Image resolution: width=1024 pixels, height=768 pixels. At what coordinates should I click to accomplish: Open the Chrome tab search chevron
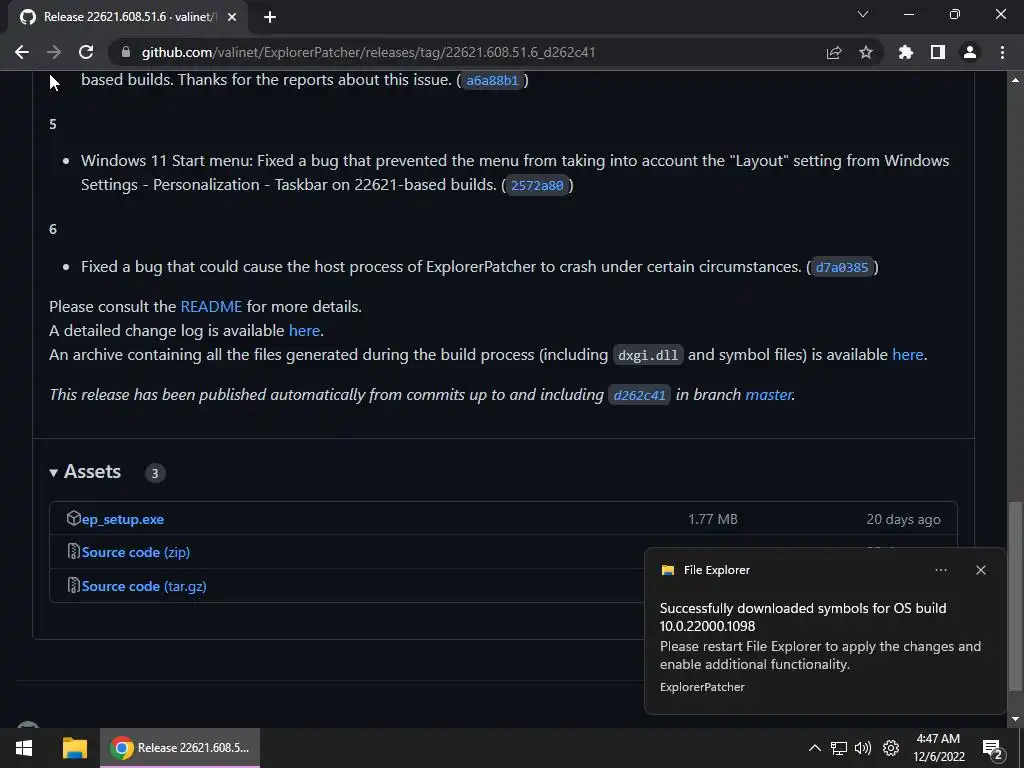[x=863, y=14]
